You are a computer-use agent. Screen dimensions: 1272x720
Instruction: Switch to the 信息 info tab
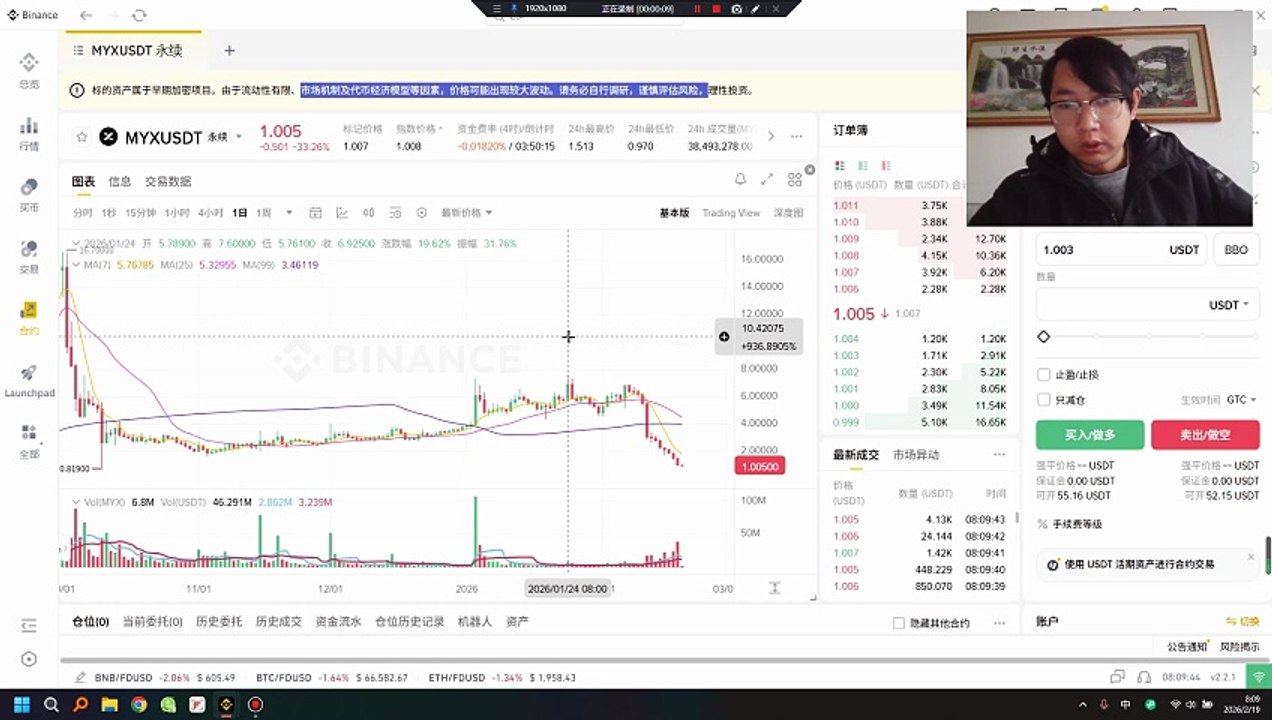point(119,181)
